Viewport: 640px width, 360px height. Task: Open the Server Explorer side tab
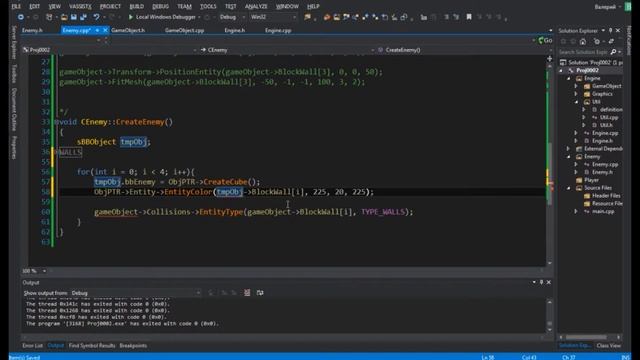coord(13,42)
